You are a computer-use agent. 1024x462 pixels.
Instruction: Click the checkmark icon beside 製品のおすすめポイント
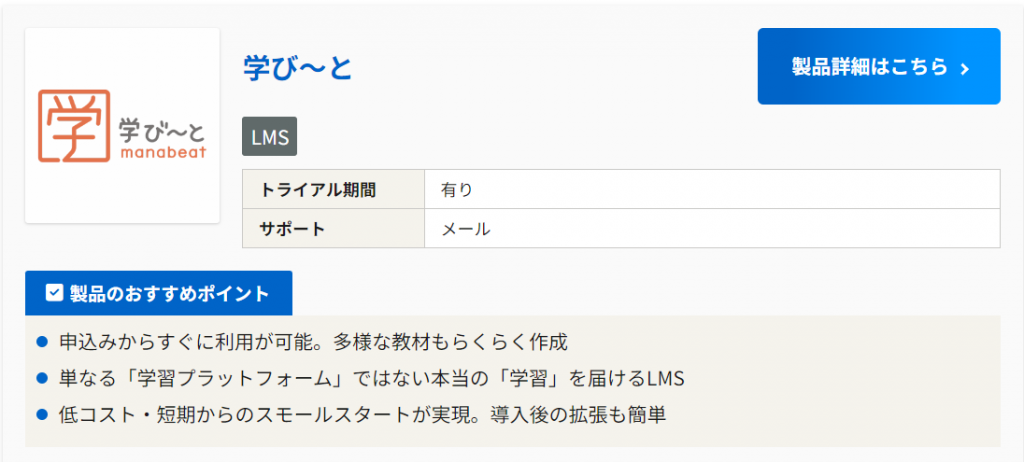[55, 293]
